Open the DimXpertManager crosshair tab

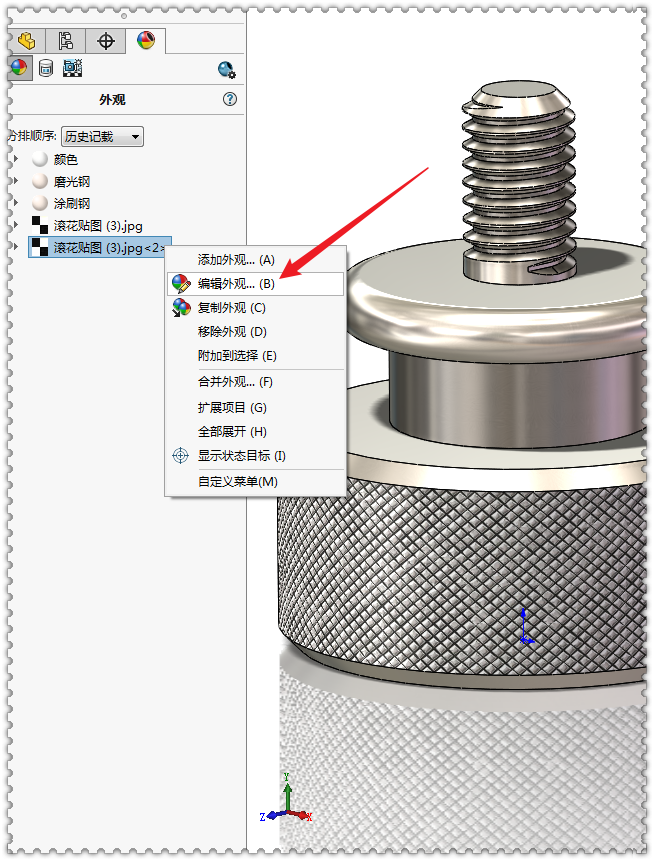point(105,41)
